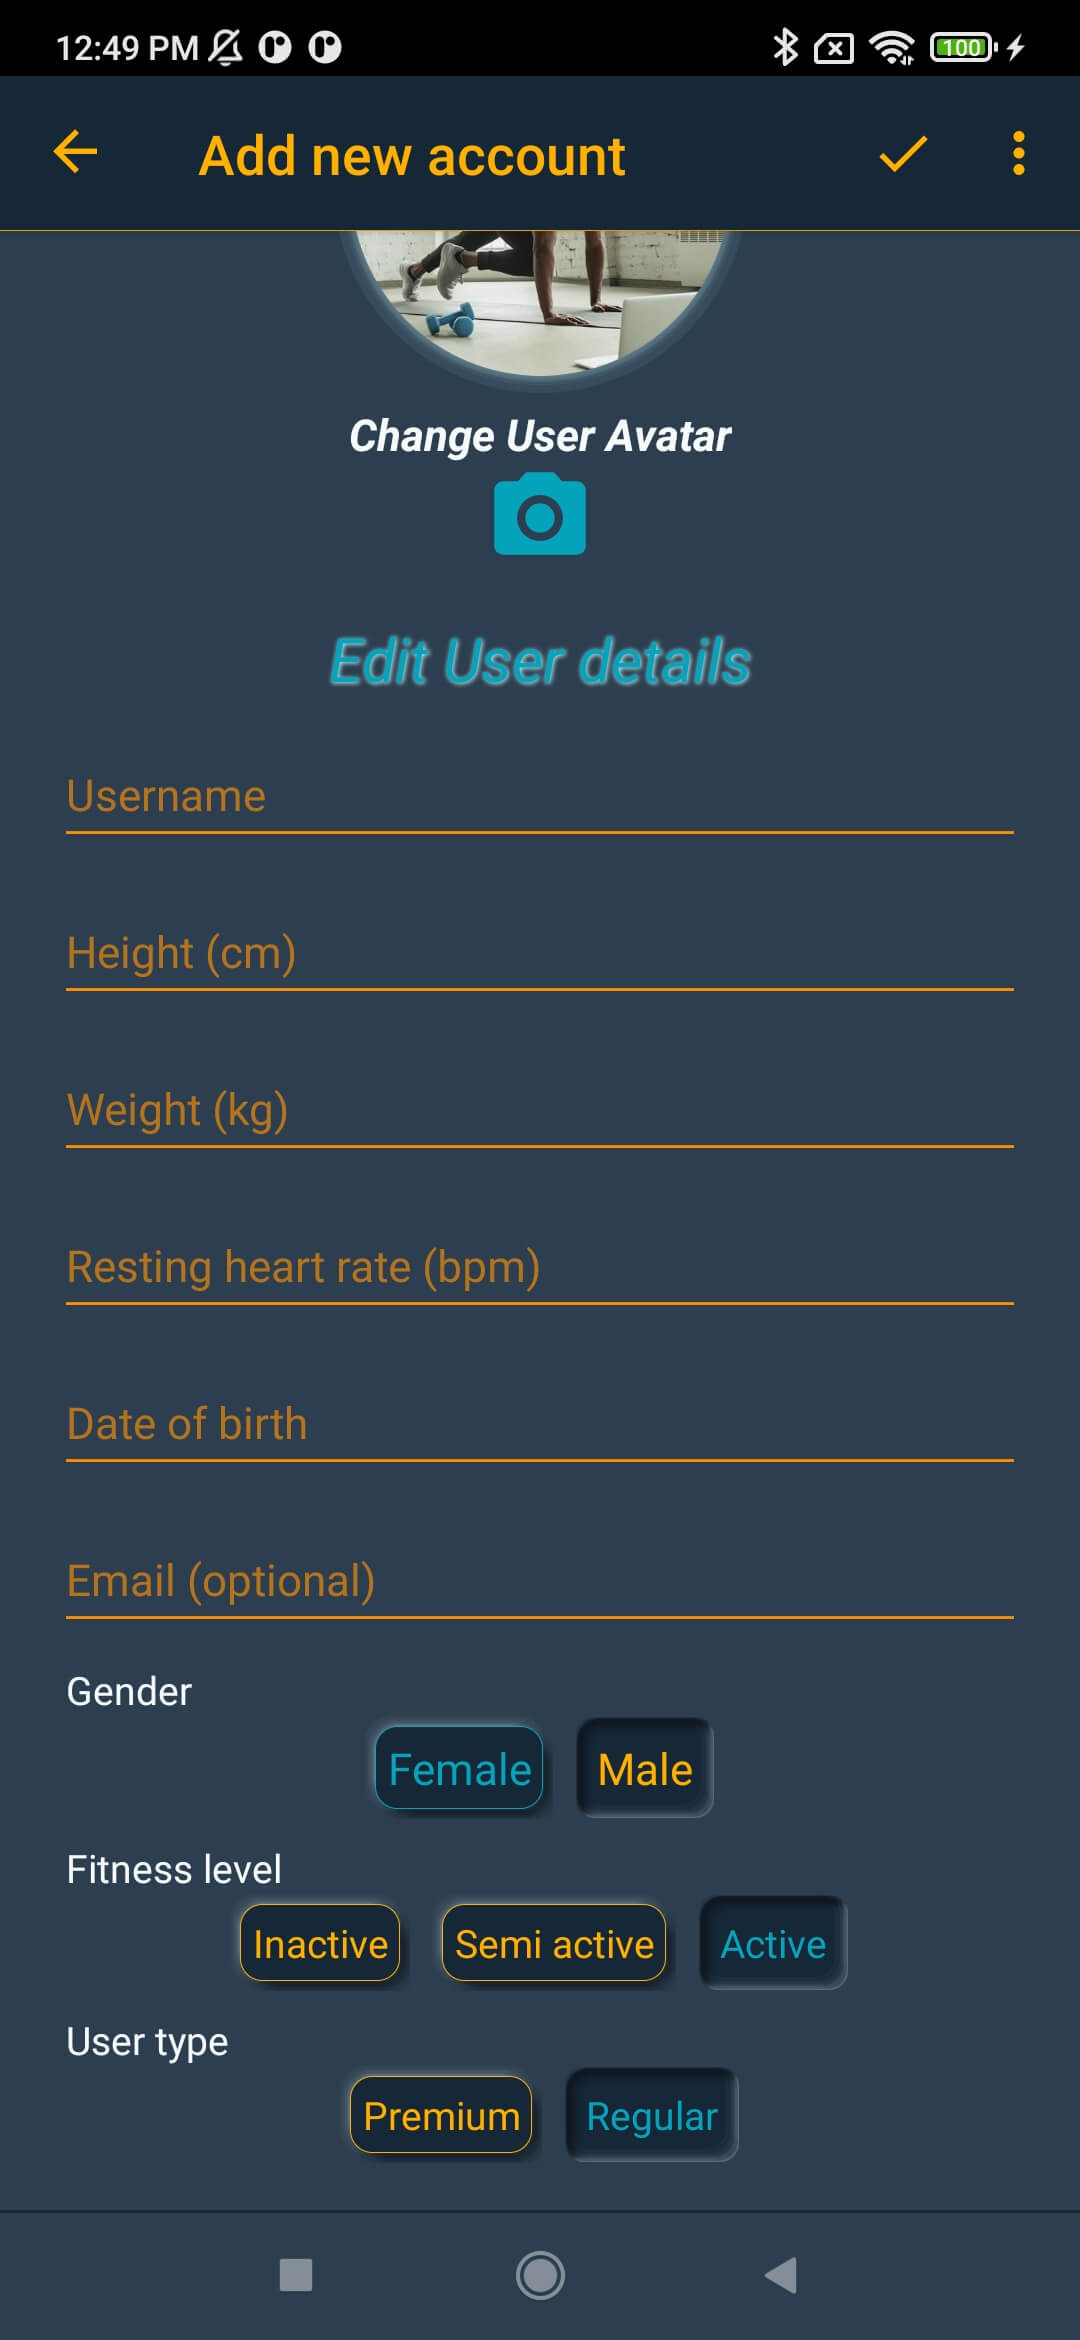1080x2340 pixels.
Task: Focus the Username field
Action: tap(540, 797)
